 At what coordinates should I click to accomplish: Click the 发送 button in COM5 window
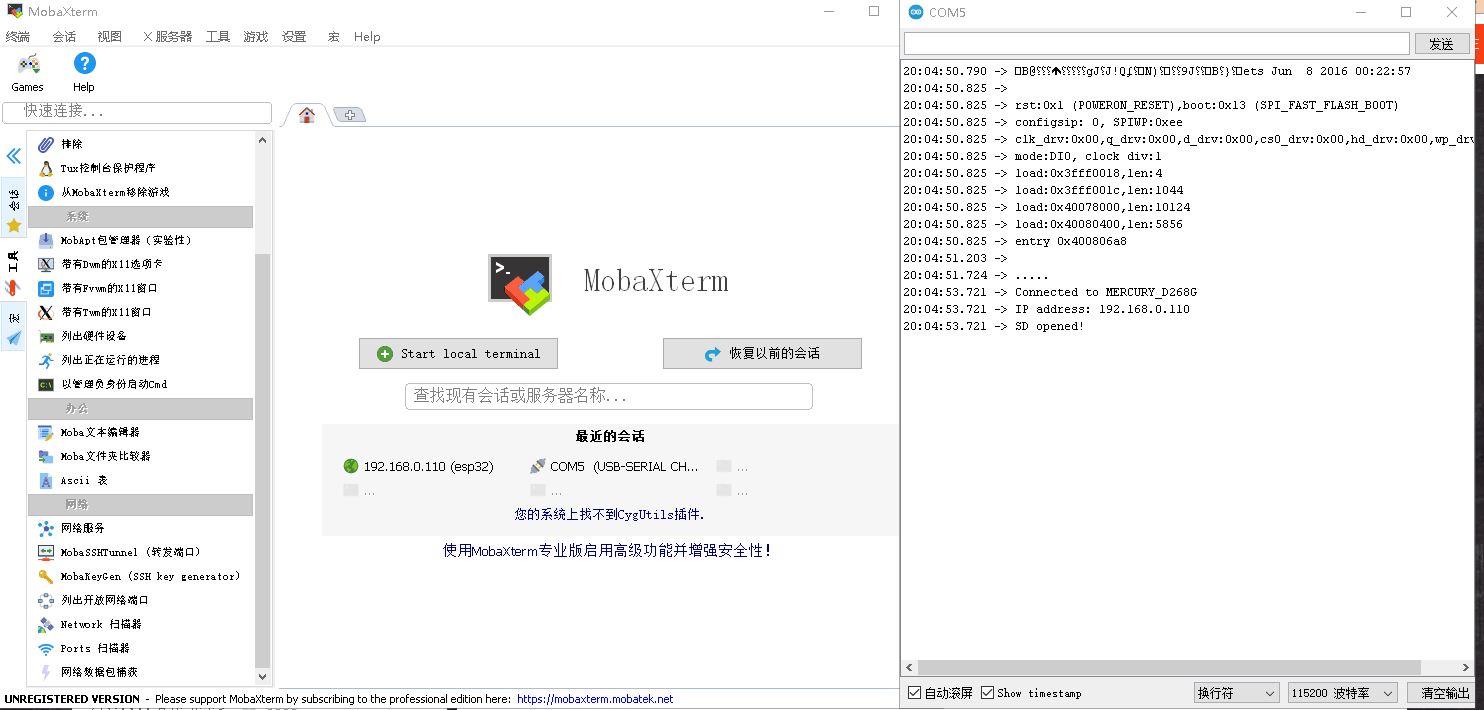pyautogui.click(x=1441, y=44)
